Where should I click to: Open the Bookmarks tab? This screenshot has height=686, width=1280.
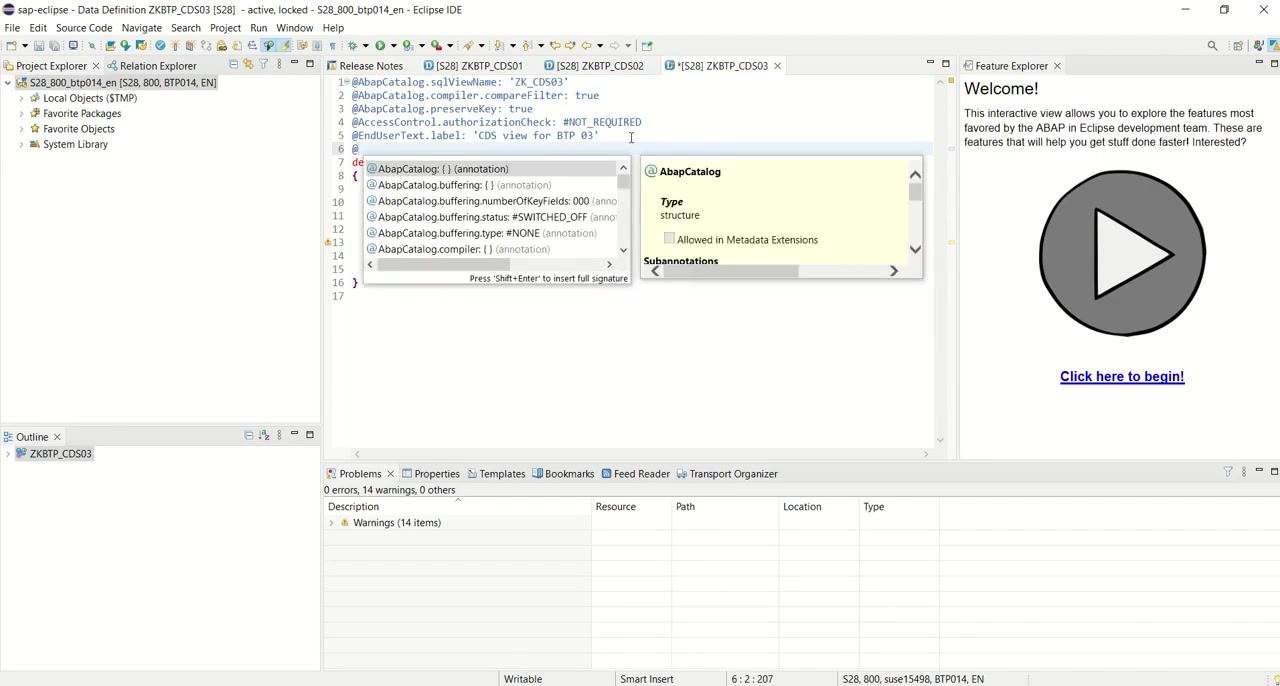point(563,474)
